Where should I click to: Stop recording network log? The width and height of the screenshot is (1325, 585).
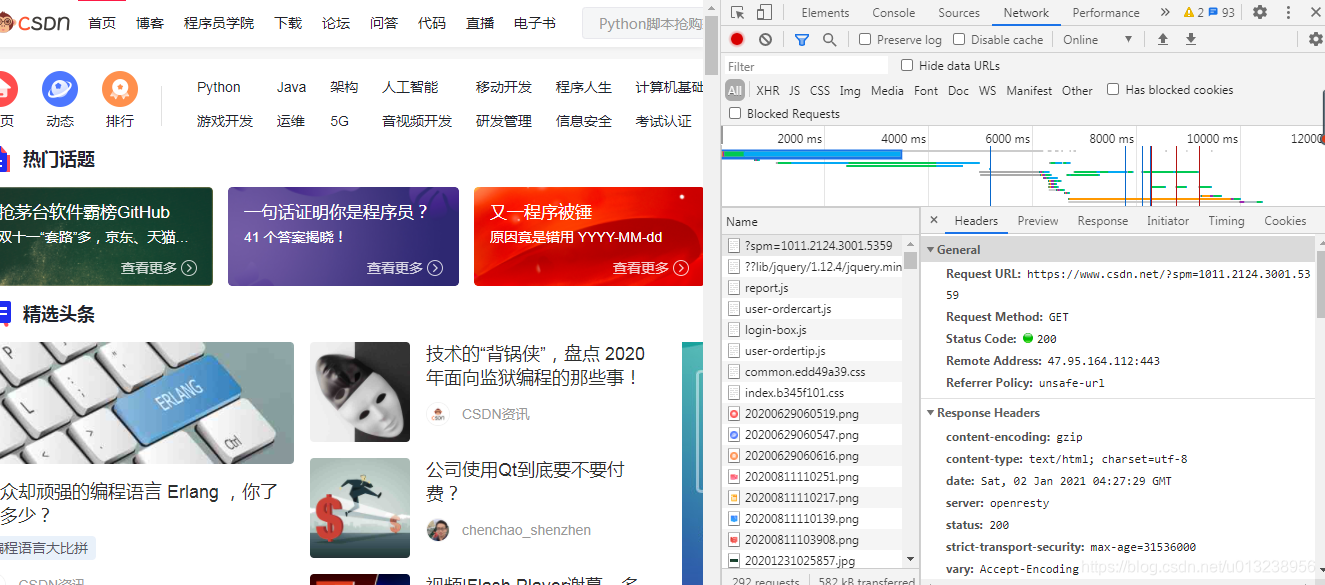[x=737, y=39]
